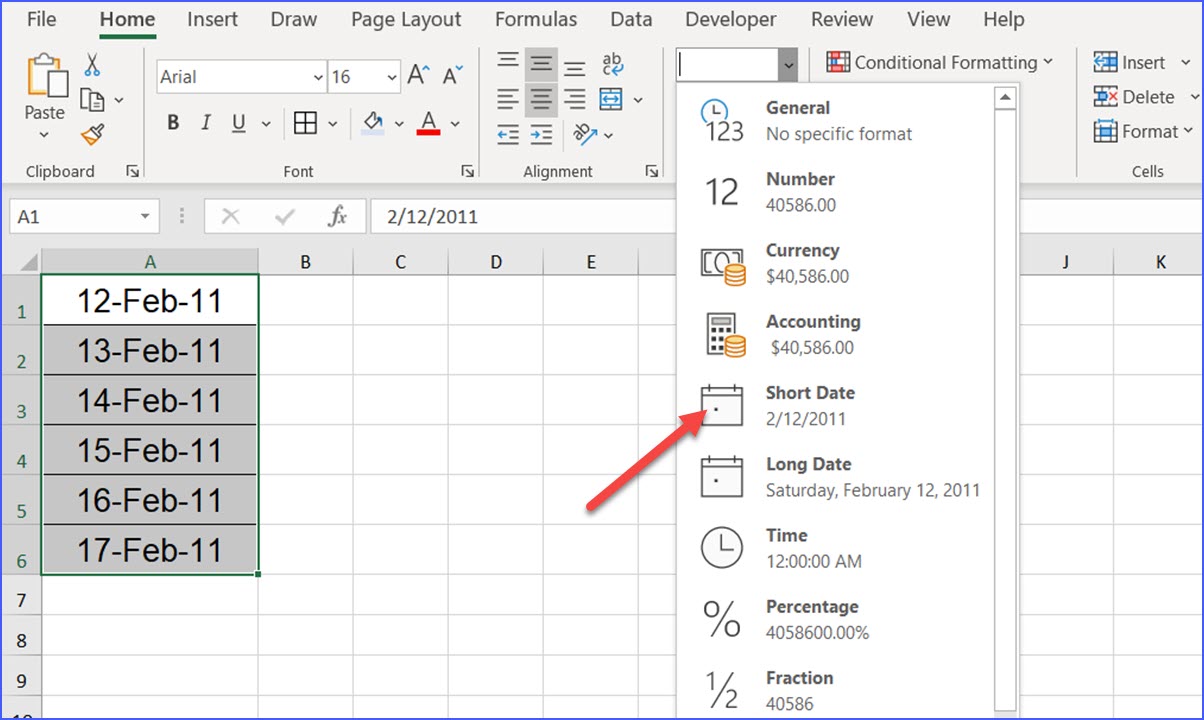1204x720 pixels.
Task: Choose the Number format option
Action: (x=836, y=191)
